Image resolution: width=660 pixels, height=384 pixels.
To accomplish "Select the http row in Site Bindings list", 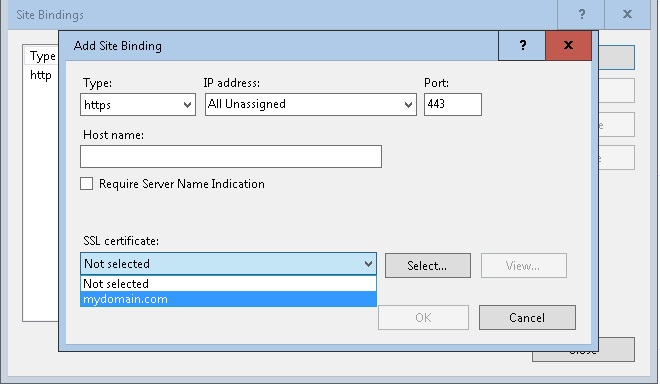I will tap(41, 75).
